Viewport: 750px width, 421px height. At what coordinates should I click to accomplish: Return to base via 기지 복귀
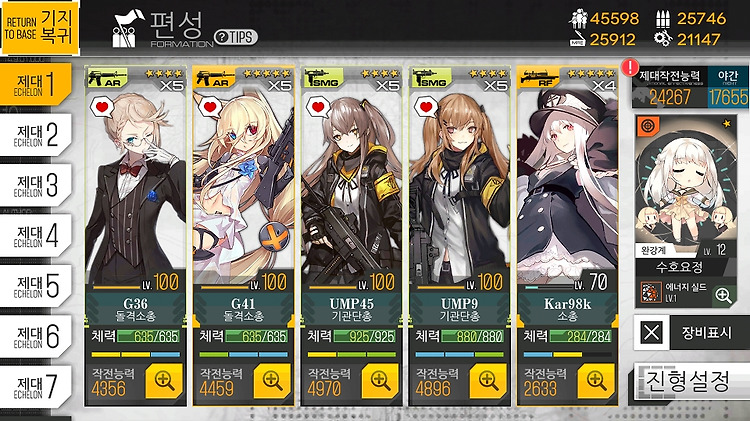click(40, 28)
